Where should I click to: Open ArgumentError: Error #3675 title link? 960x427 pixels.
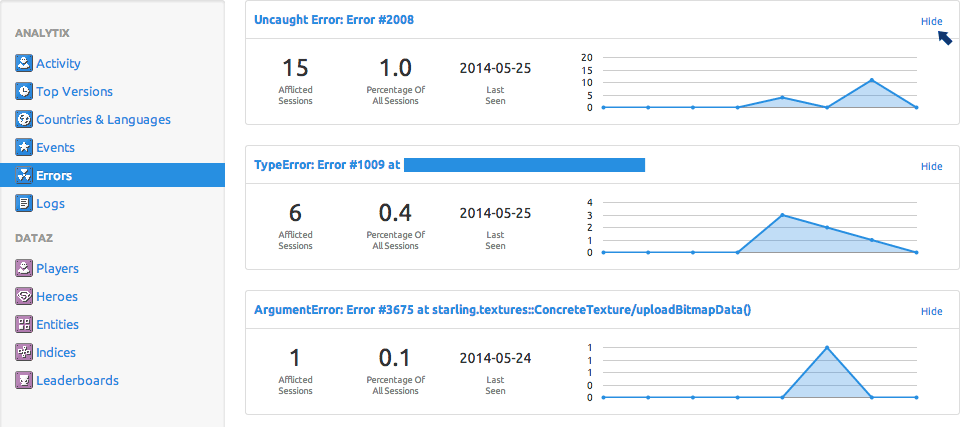click(503, 309)
